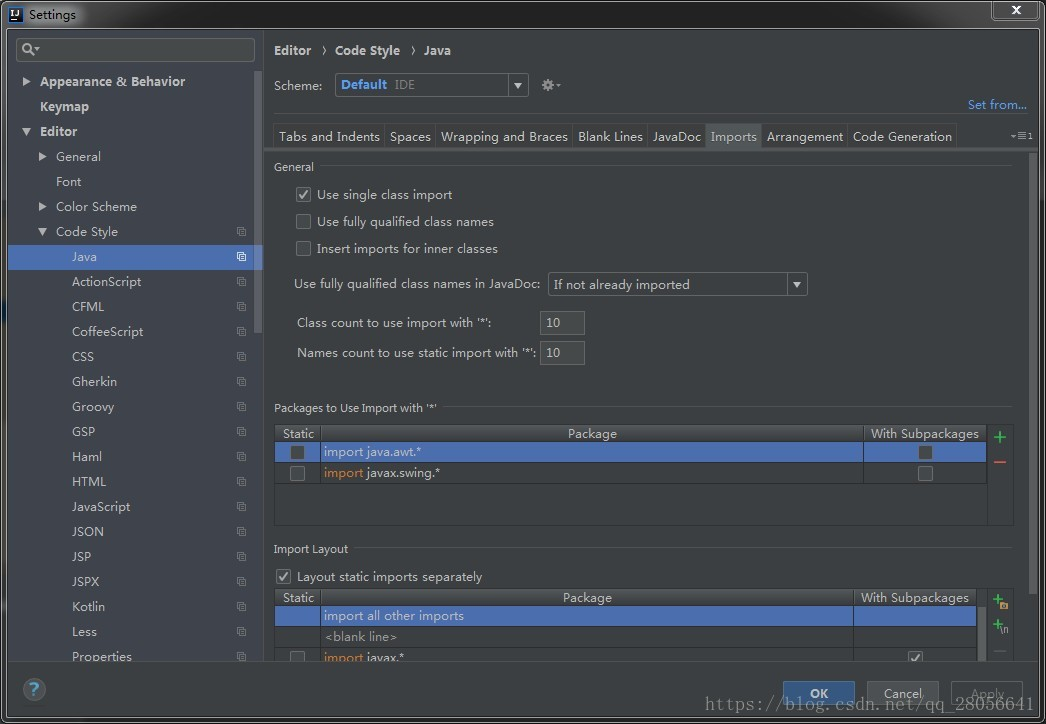The image size is (1046, 724).
Task: Click copy icon next to CFML
Action: 241,307
